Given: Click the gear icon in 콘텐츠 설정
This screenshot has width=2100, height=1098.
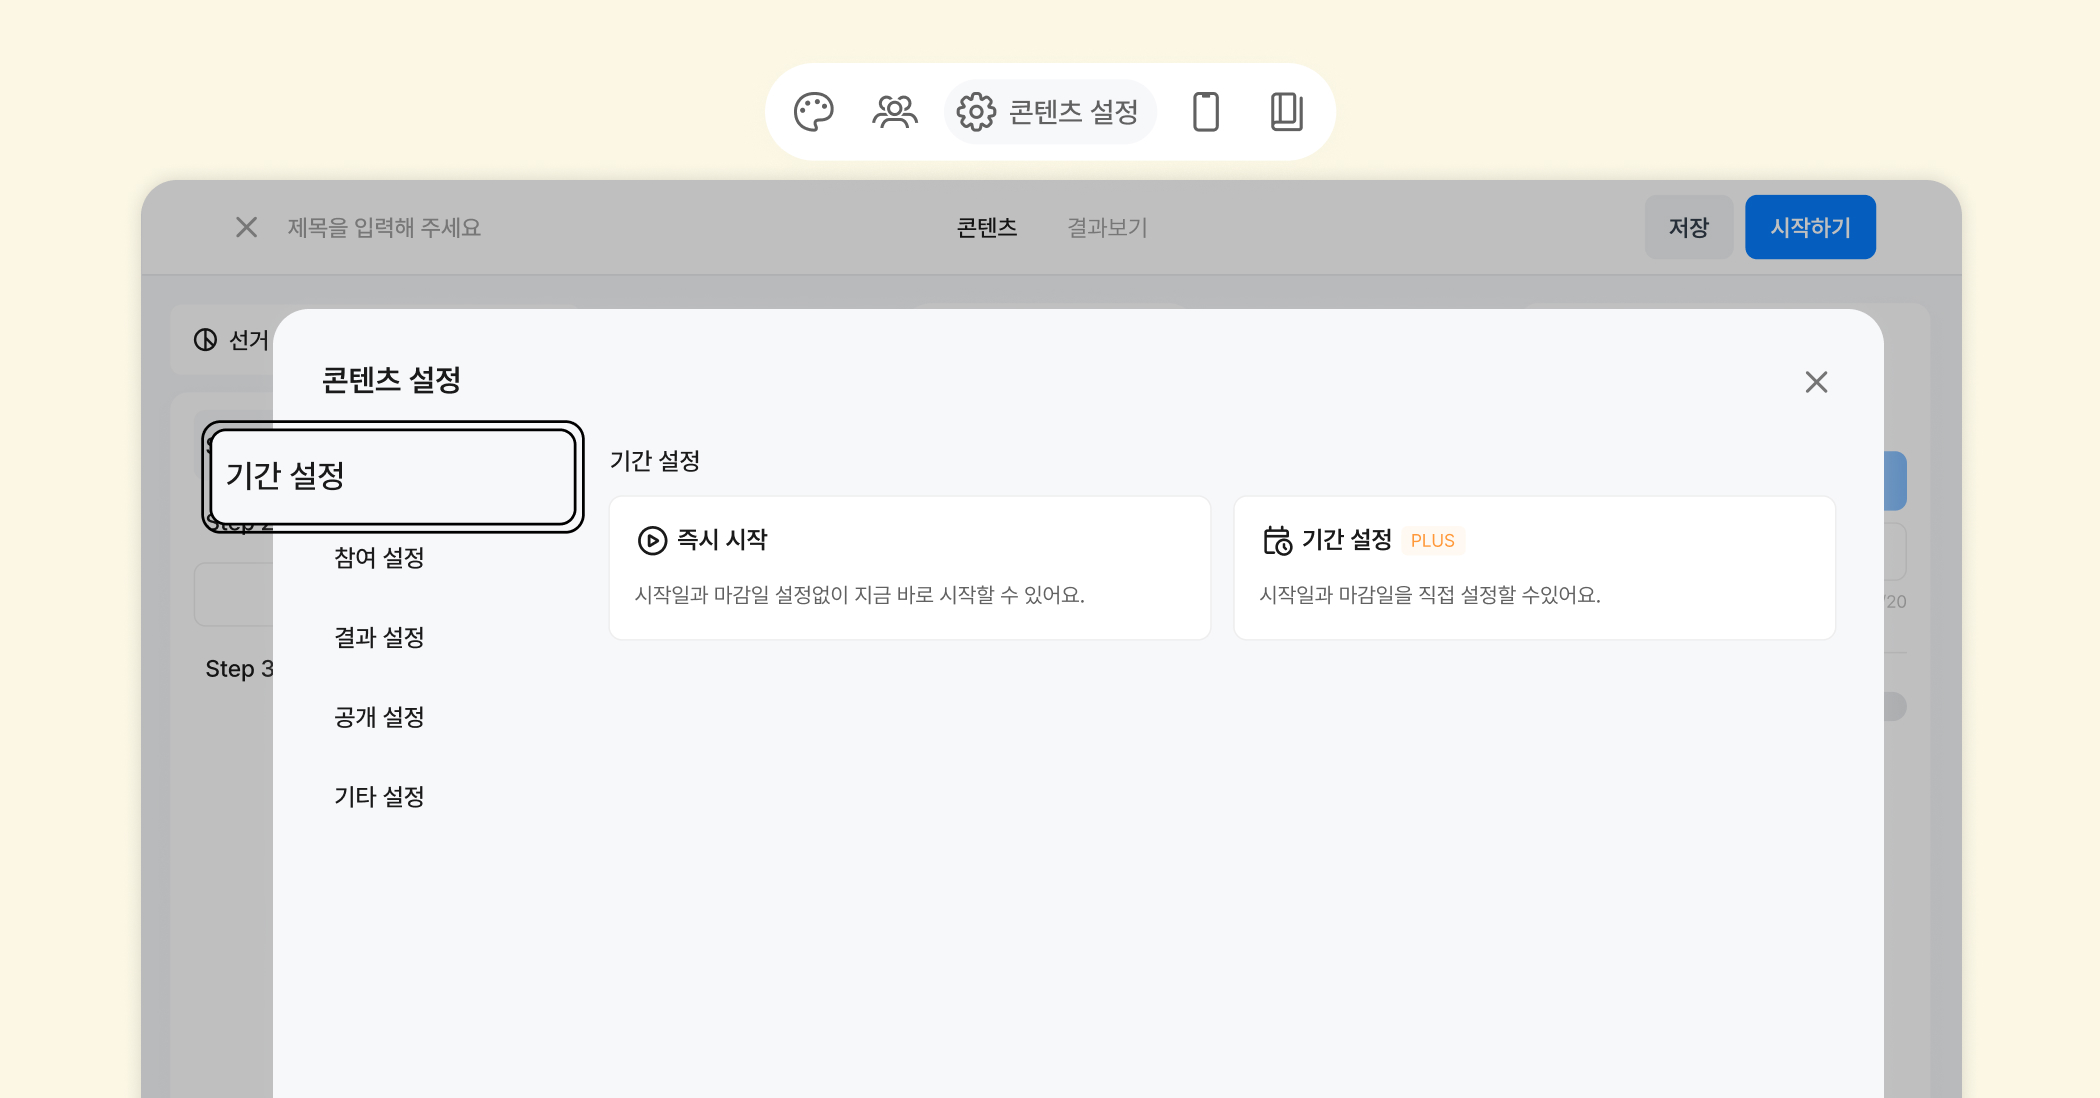Looking at the screenshot, I should (976, 112).
